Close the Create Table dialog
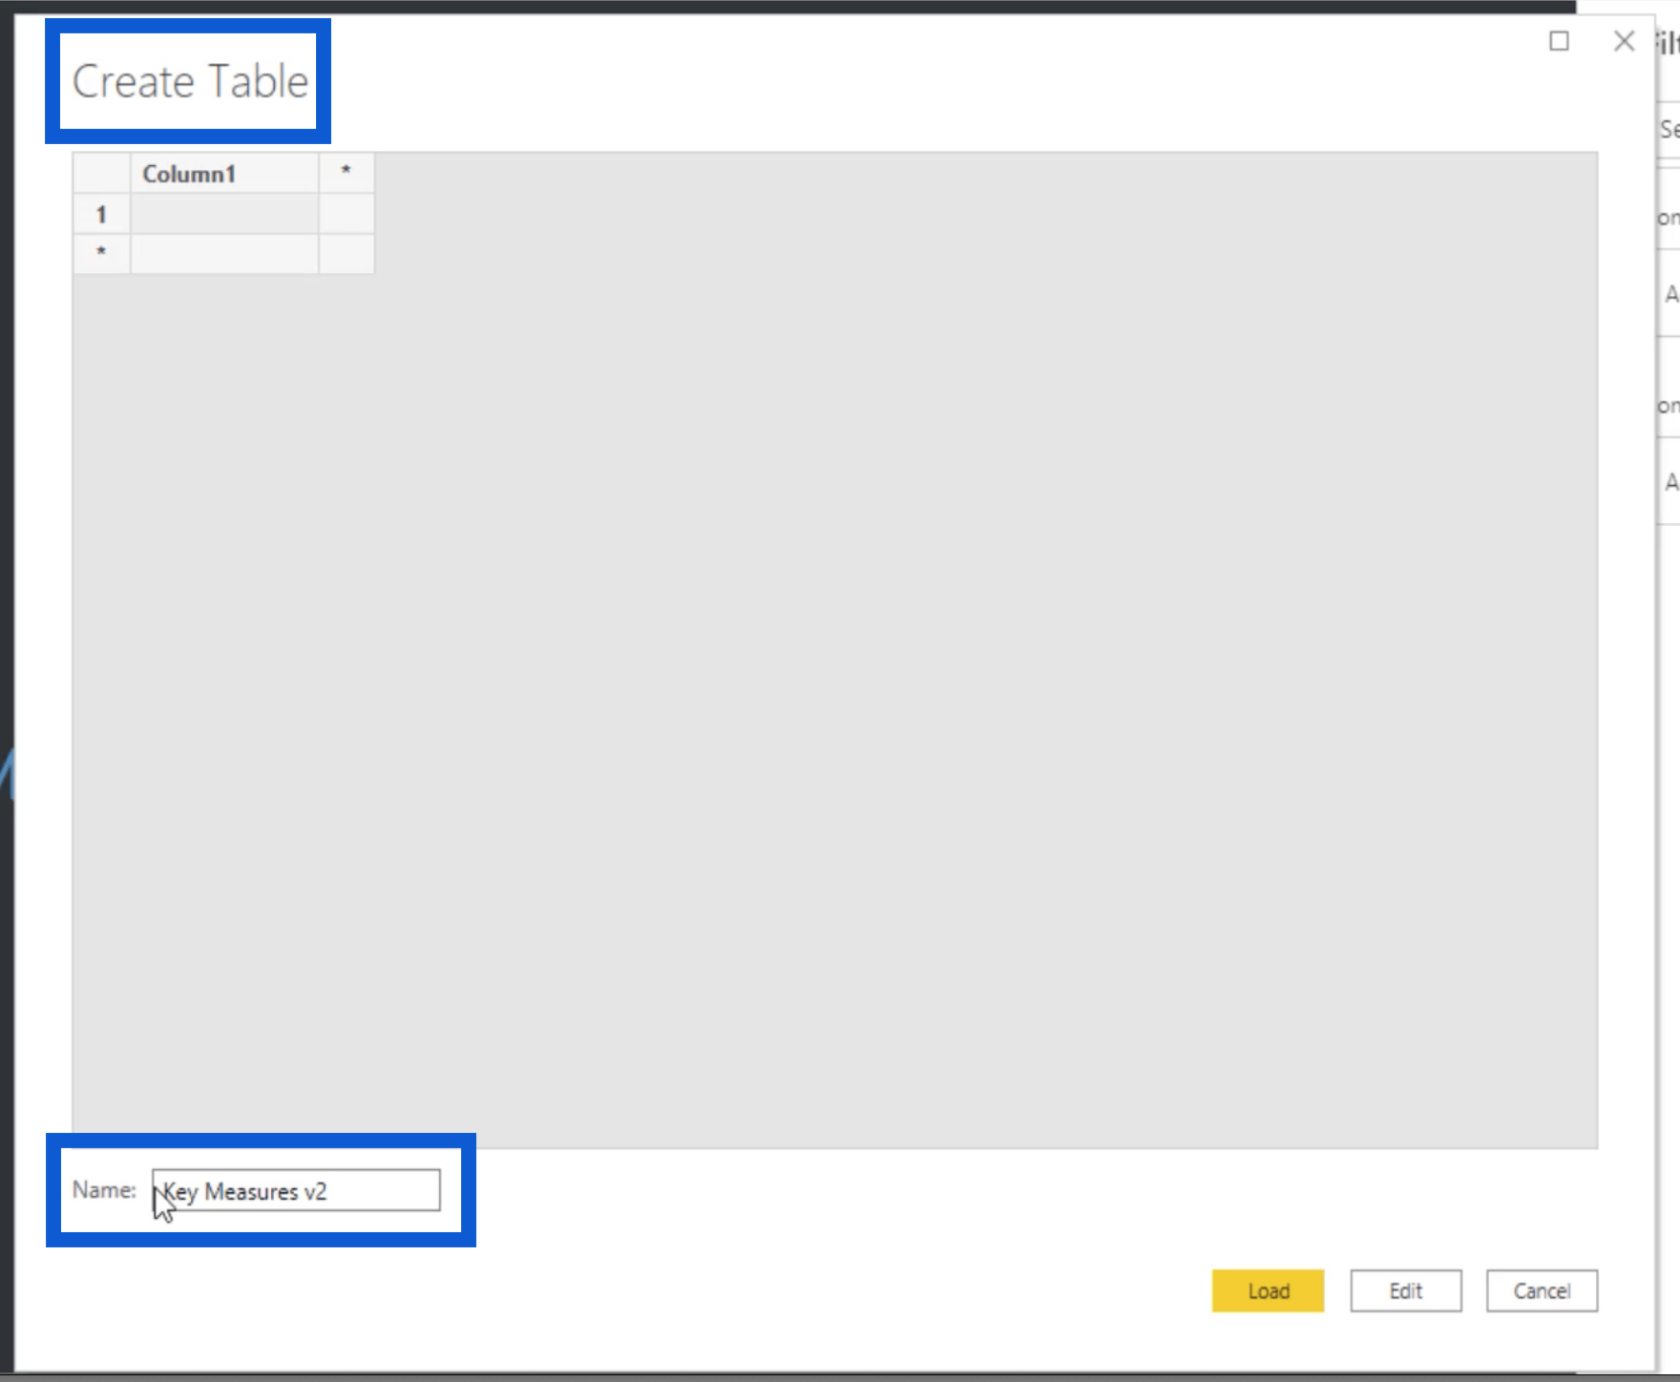The width and height of the screenshot is (1680, 1382). coord(1624,41)
